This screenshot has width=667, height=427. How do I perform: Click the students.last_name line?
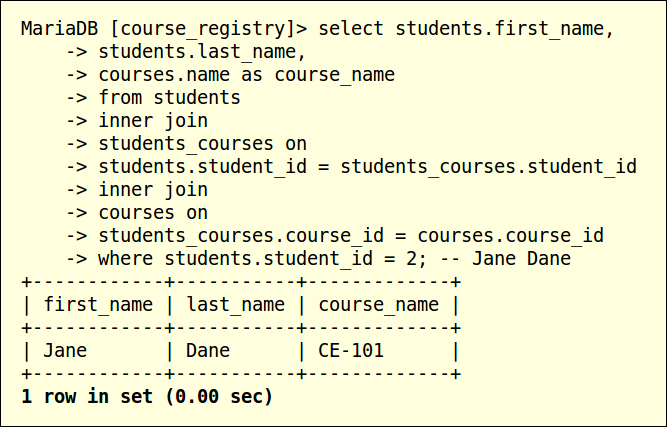click(x=202, y=52)
